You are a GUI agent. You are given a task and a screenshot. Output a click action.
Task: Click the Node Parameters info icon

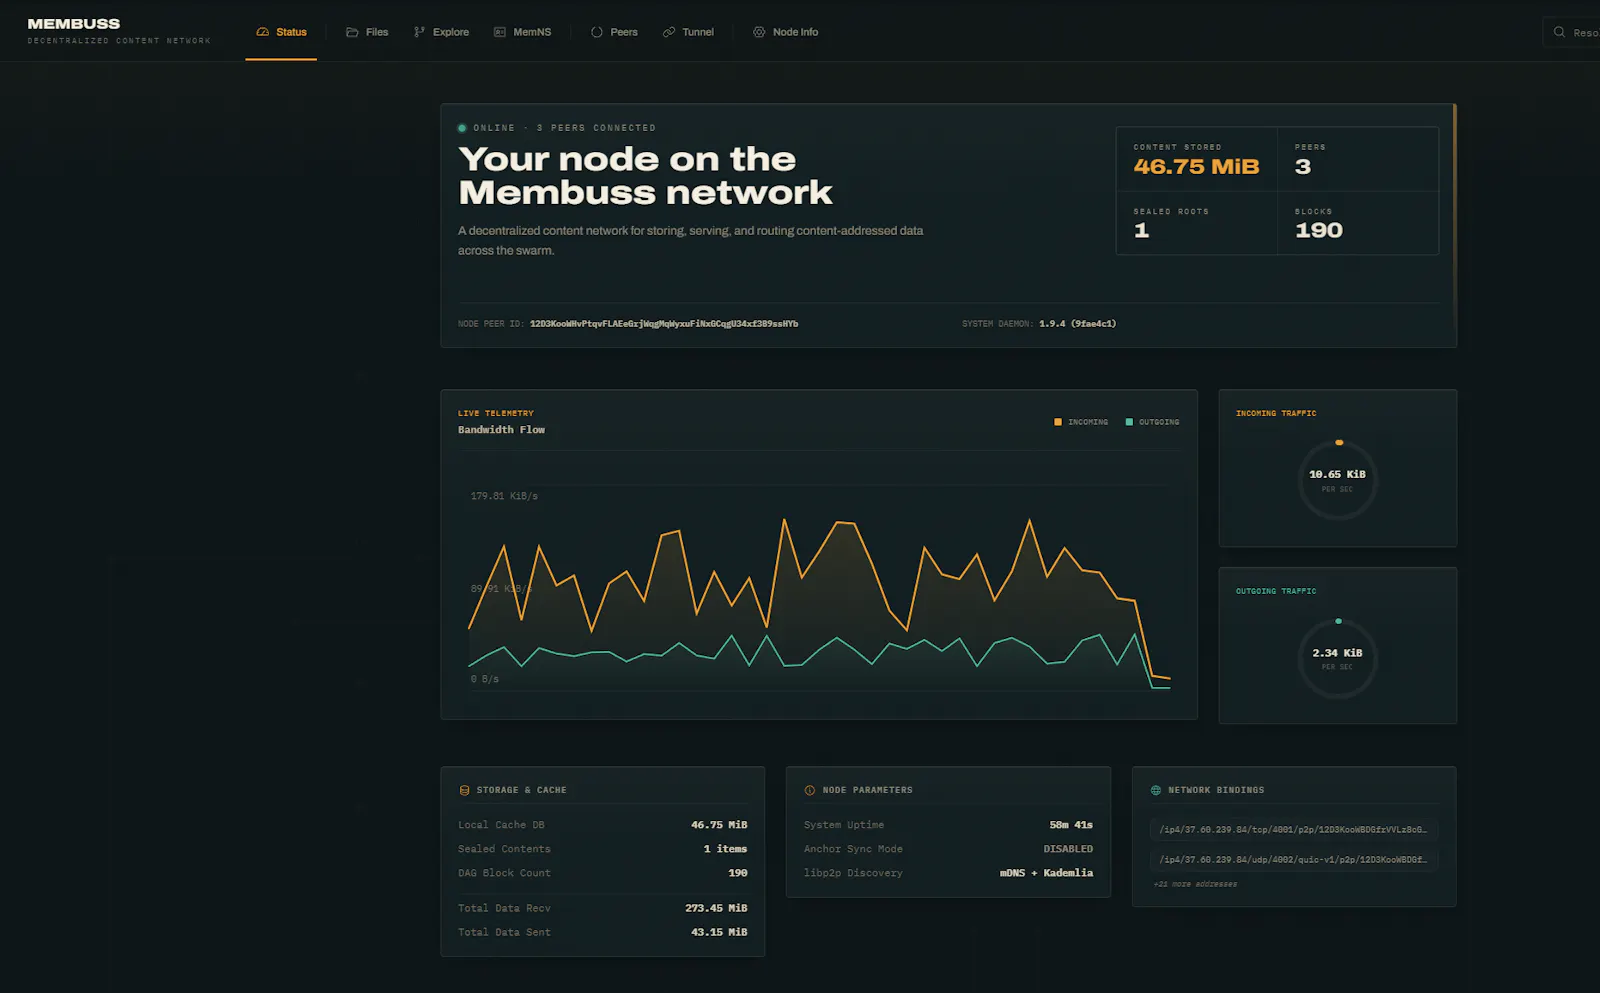coord(810,790)
